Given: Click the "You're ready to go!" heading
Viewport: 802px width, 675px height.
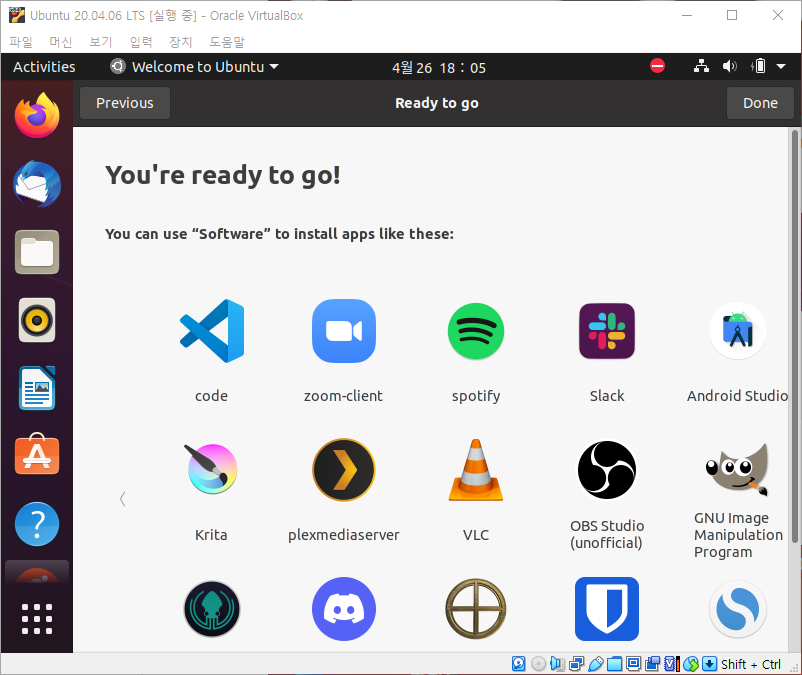Looking at the screenshot, I should pyautogui.click(x=223, y=175).
